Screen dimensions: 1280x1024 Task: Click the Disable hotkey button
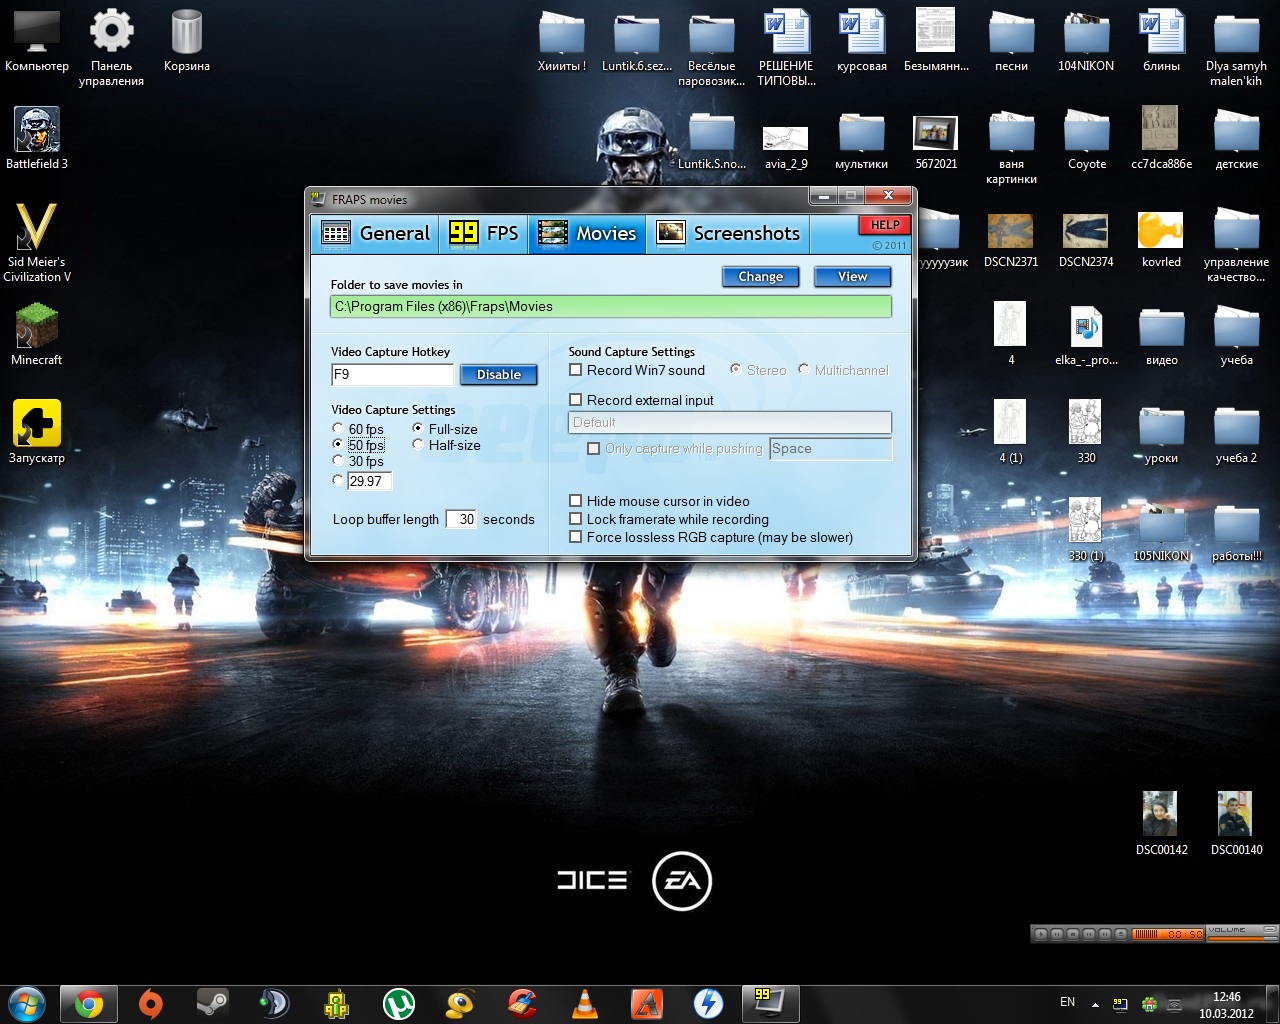[499, 375]
